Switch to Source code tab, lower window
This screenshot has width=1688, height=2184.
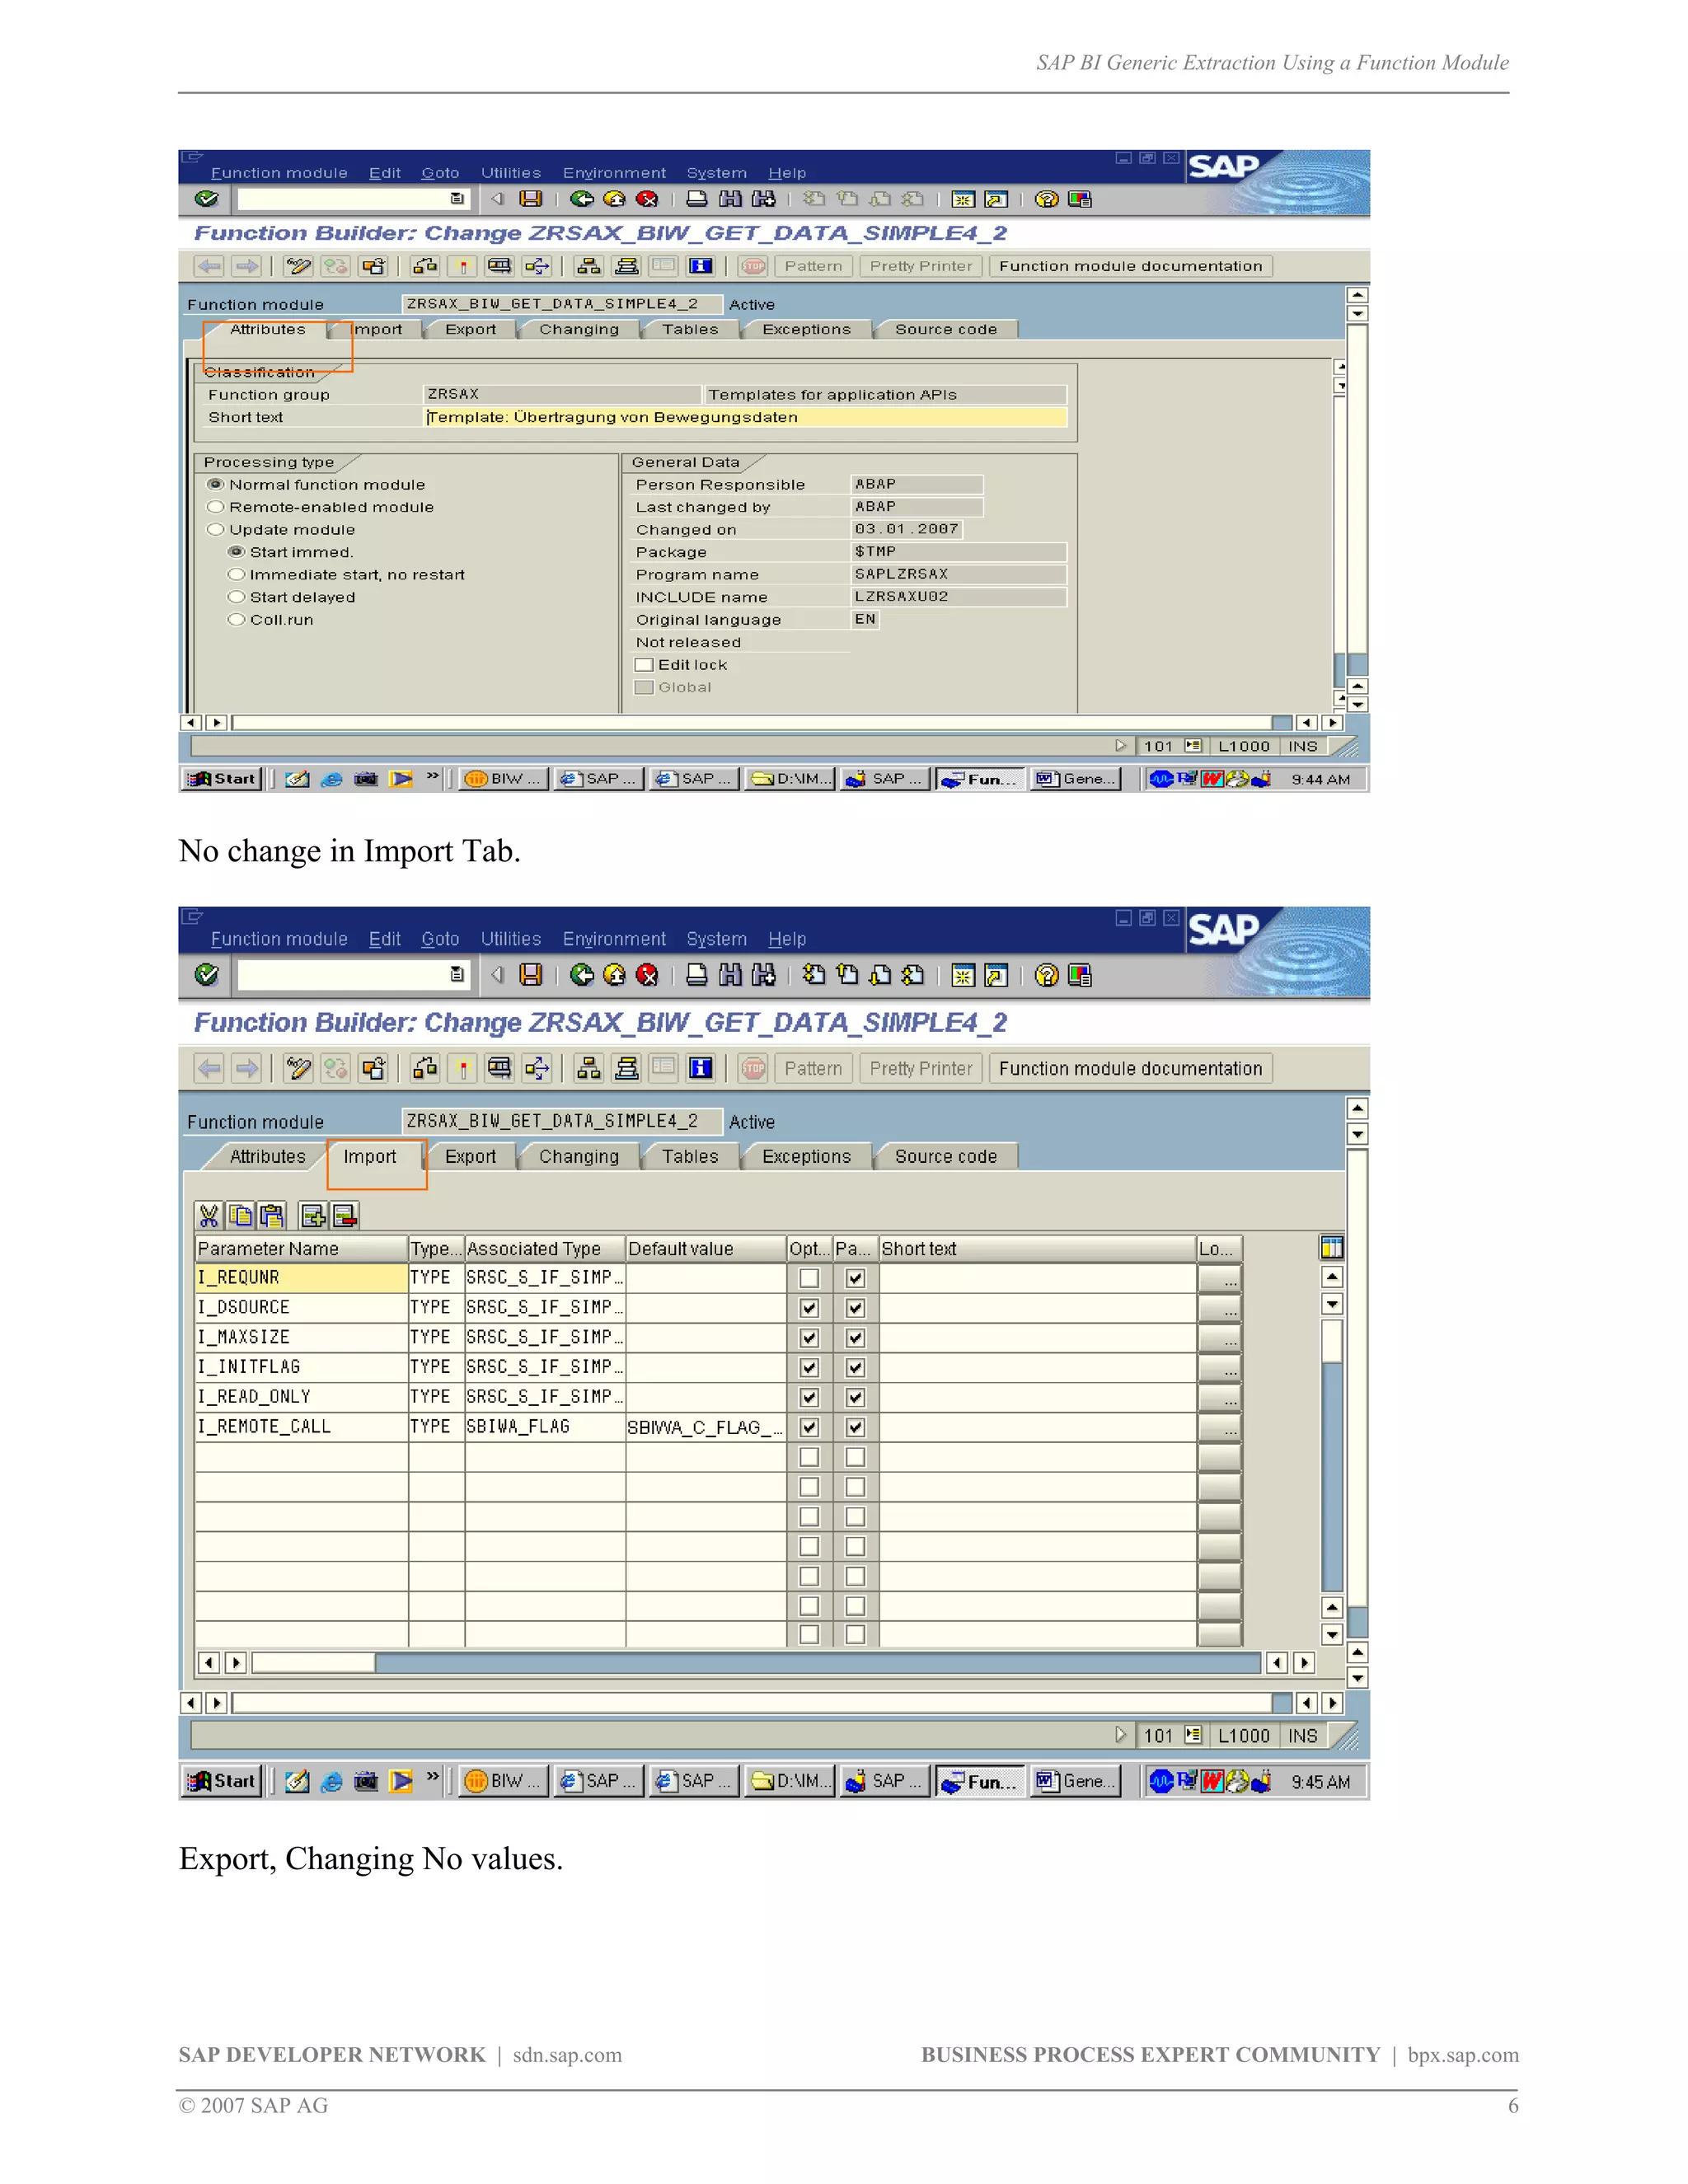[946, 1156]
